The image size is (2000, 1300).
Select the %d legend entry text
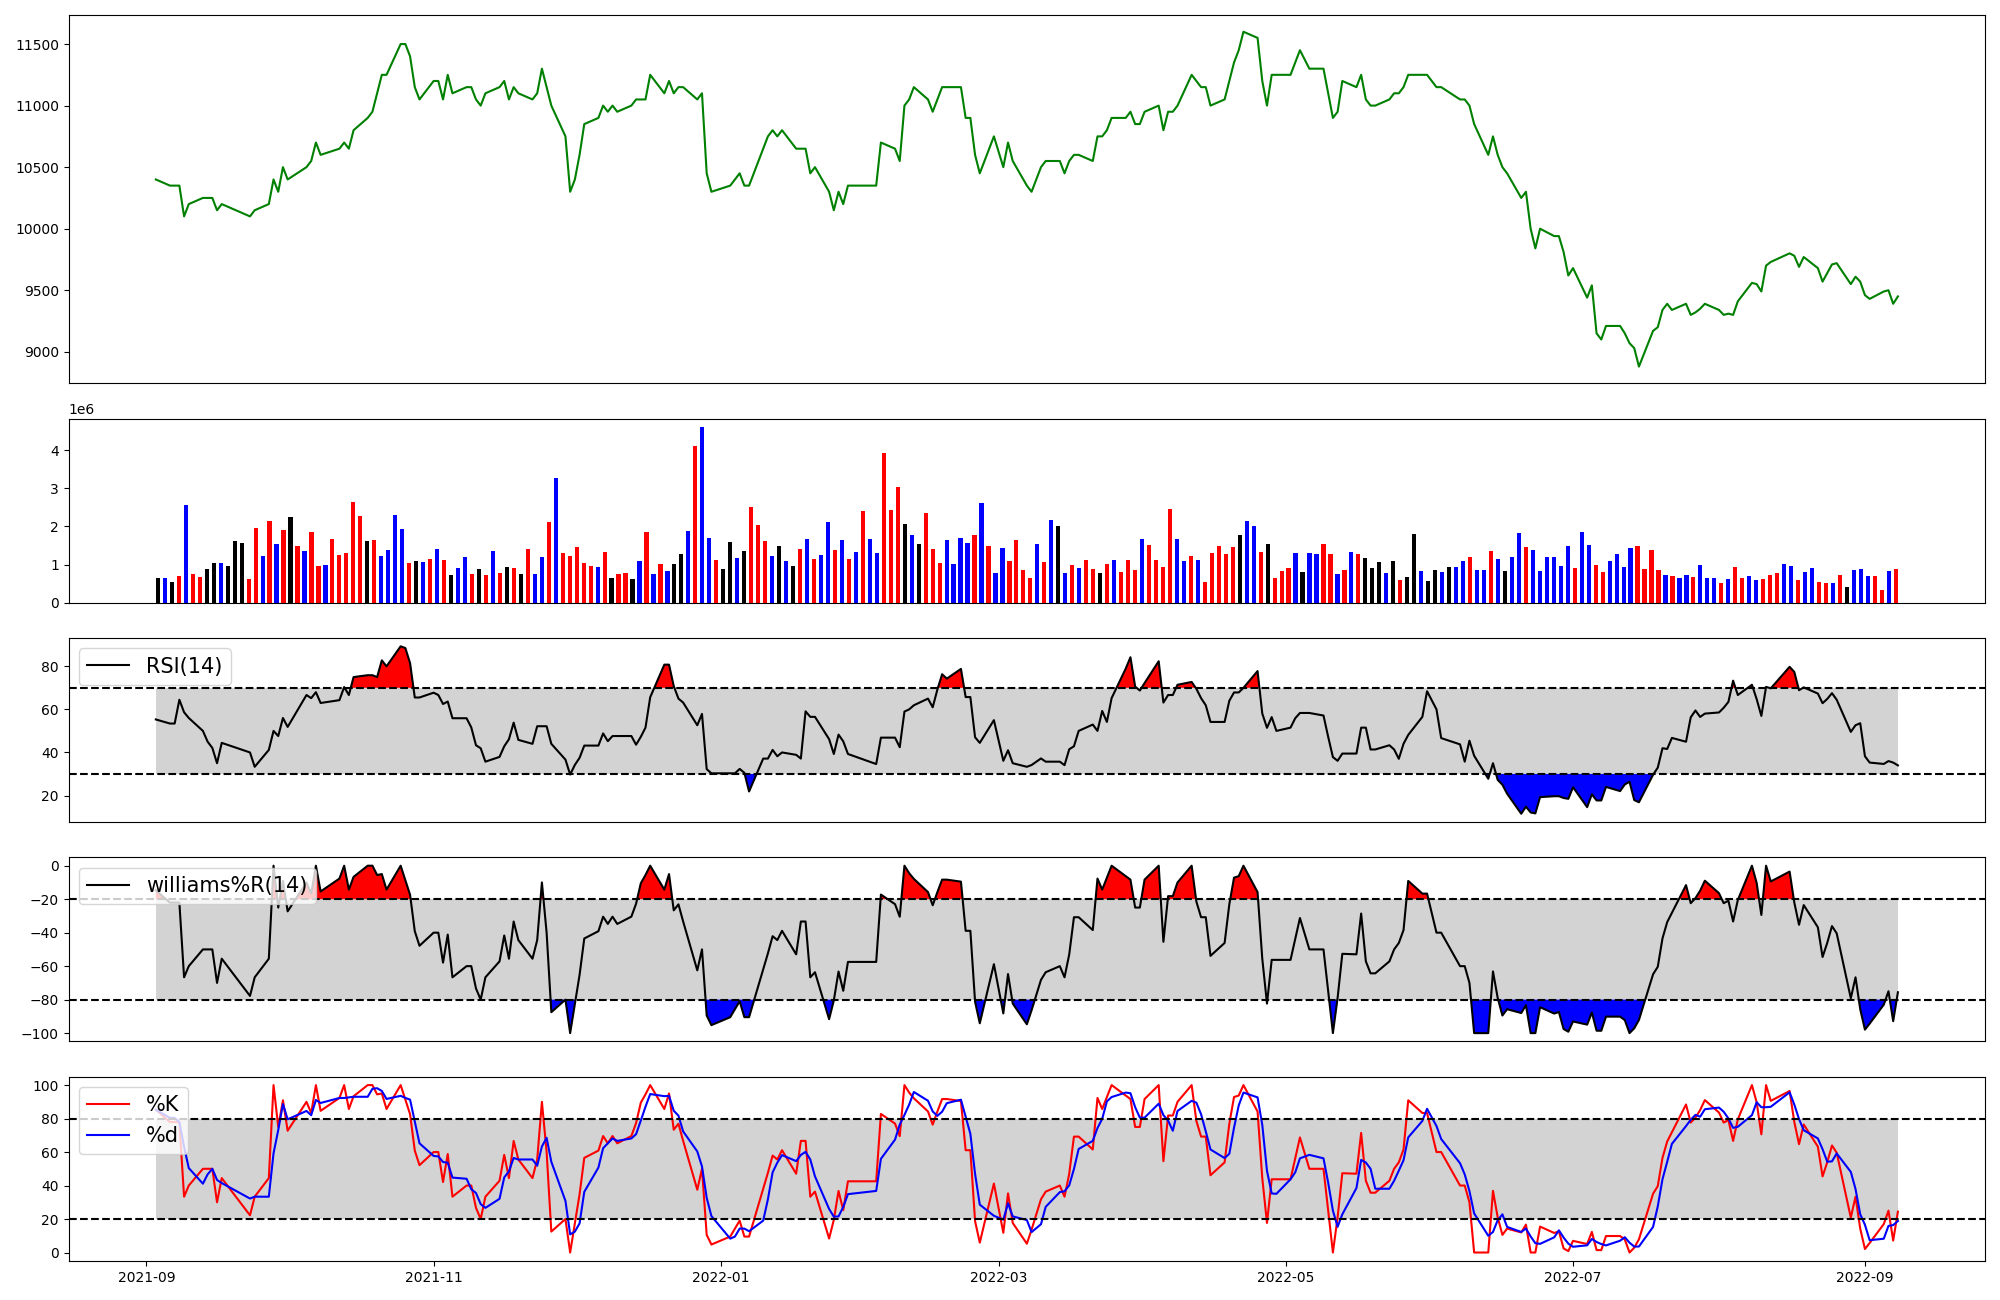pyautogui.click(x=162, y=1135)
